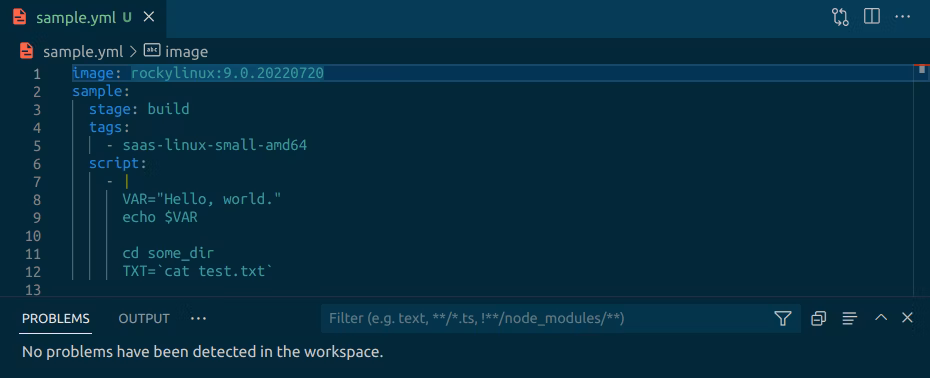
Task: Click the filter funnel icon in Problems
Action: pyautogui.click(x=783, y=319)
